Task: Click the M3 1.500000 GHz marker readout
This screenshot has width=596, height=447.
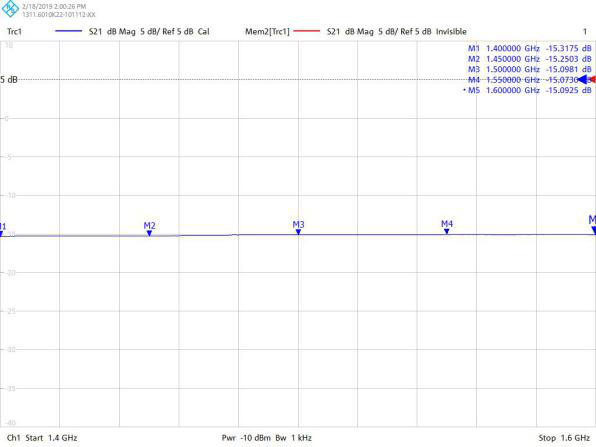Action: pos(529,69)
